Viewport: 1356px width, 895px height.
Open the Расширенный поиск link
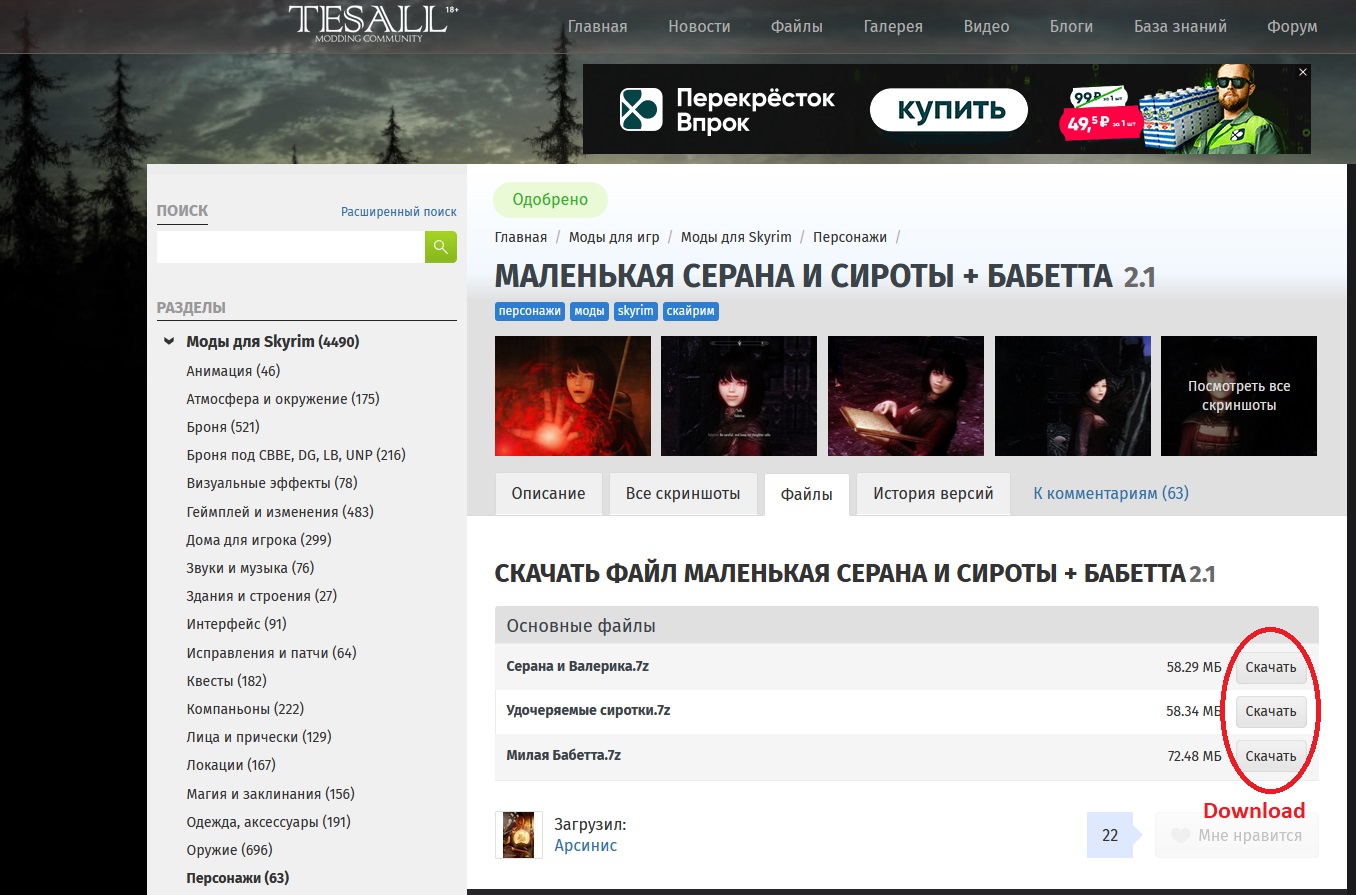pos(399,212)
